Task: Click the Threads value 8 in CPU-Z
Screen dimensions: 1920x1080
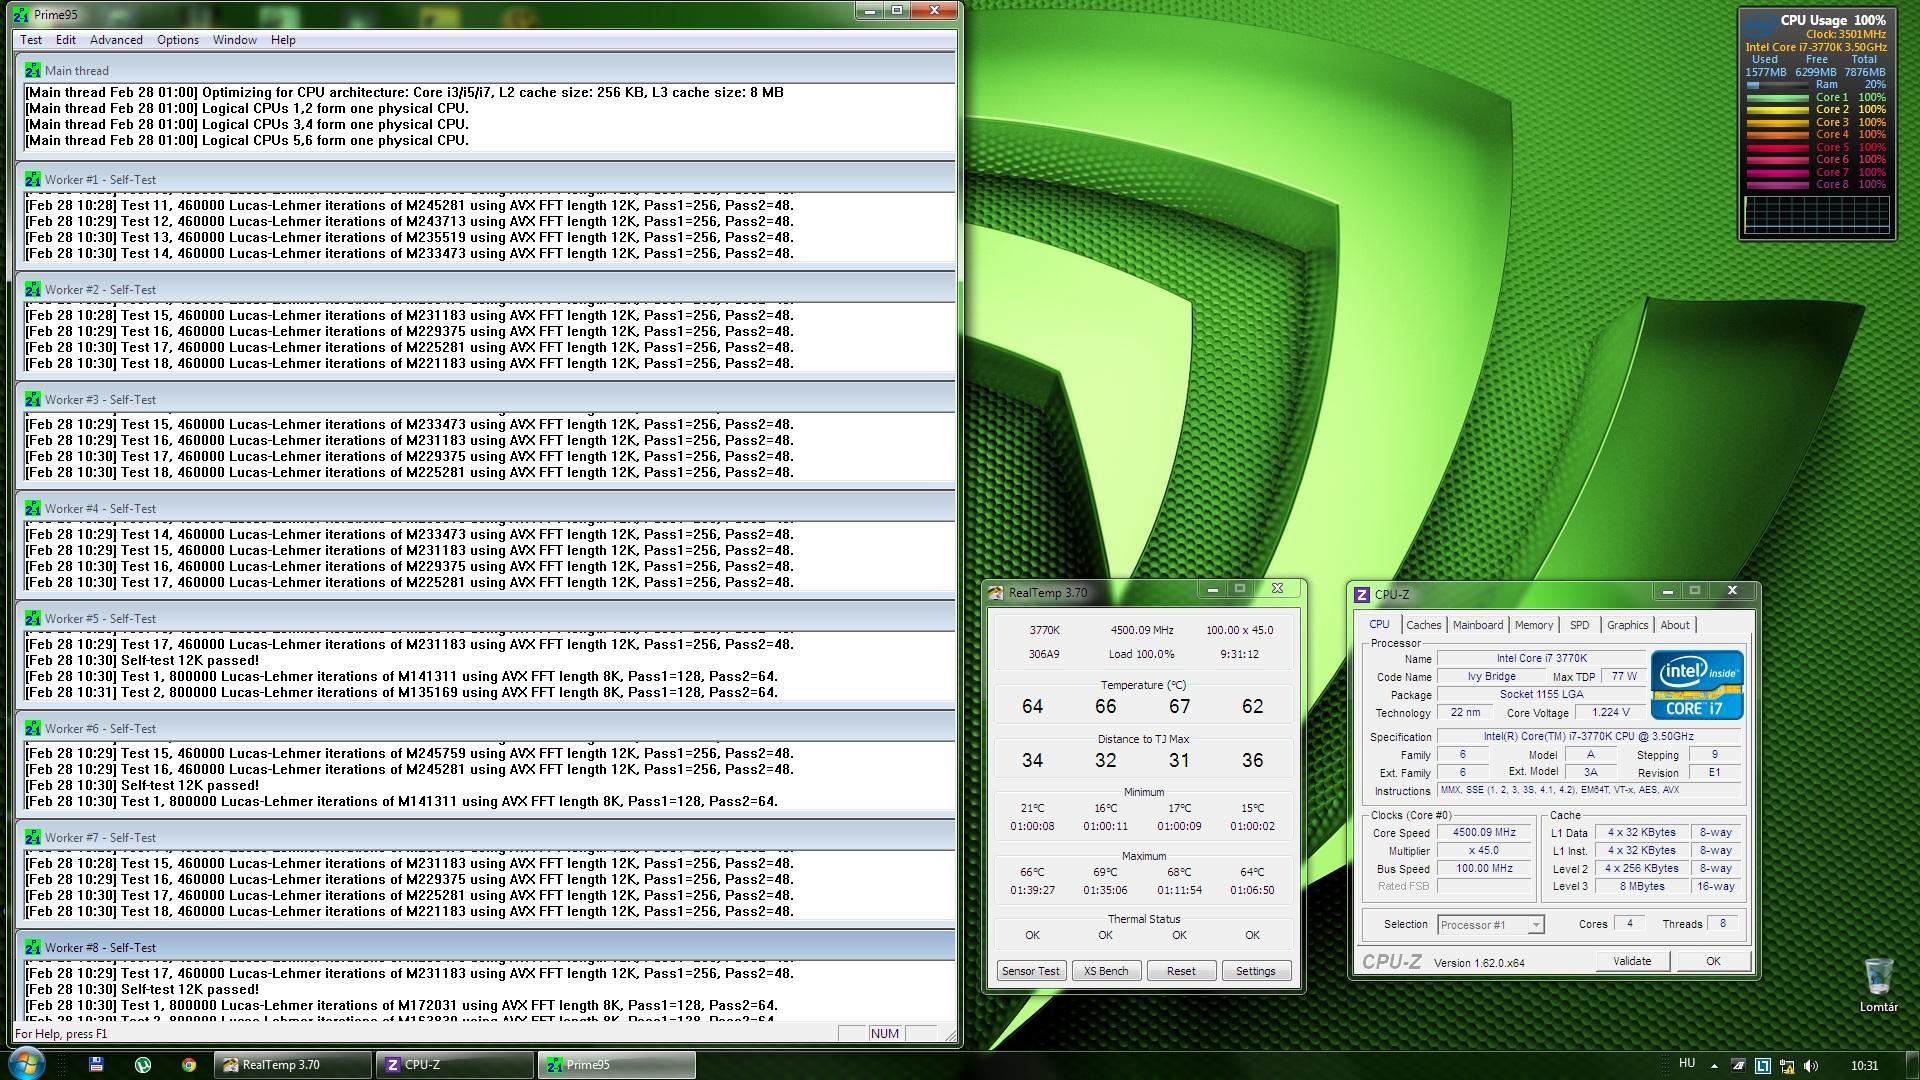Action: click(1722, 923)
